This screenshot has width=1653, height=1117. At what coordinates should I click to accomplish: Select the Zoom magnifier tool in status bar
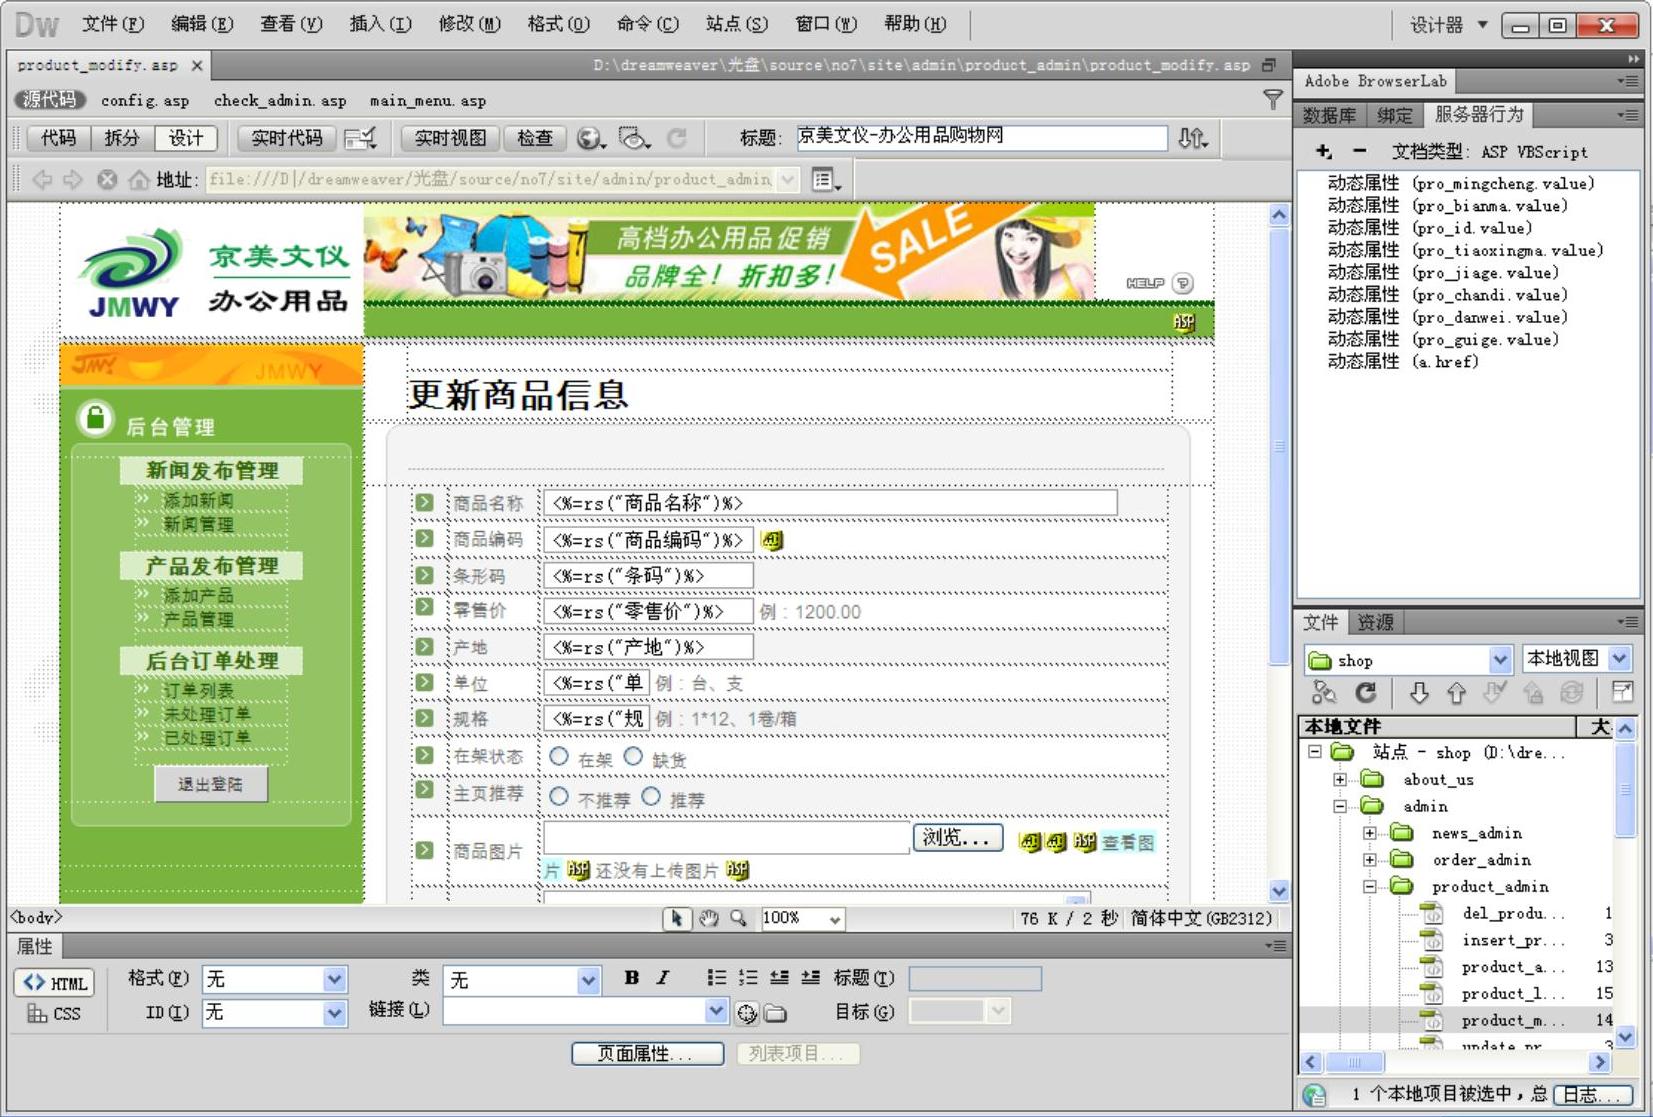[x=738, y=918]
